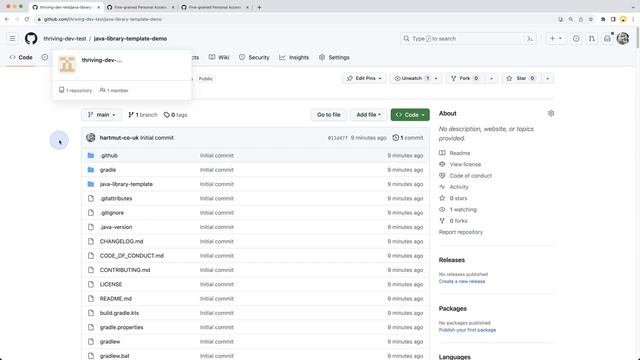Click Report repository link
This screenshot has width=640, height=360.
pos(461,232)
